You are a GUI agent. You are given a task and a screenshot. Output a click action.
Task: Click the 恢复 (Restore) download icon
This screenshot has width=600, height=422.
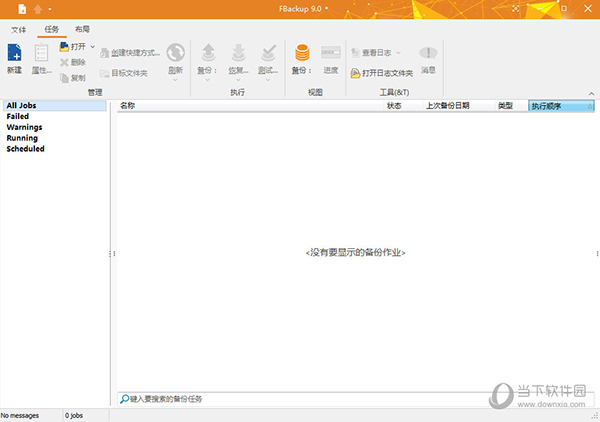[238, 52]
